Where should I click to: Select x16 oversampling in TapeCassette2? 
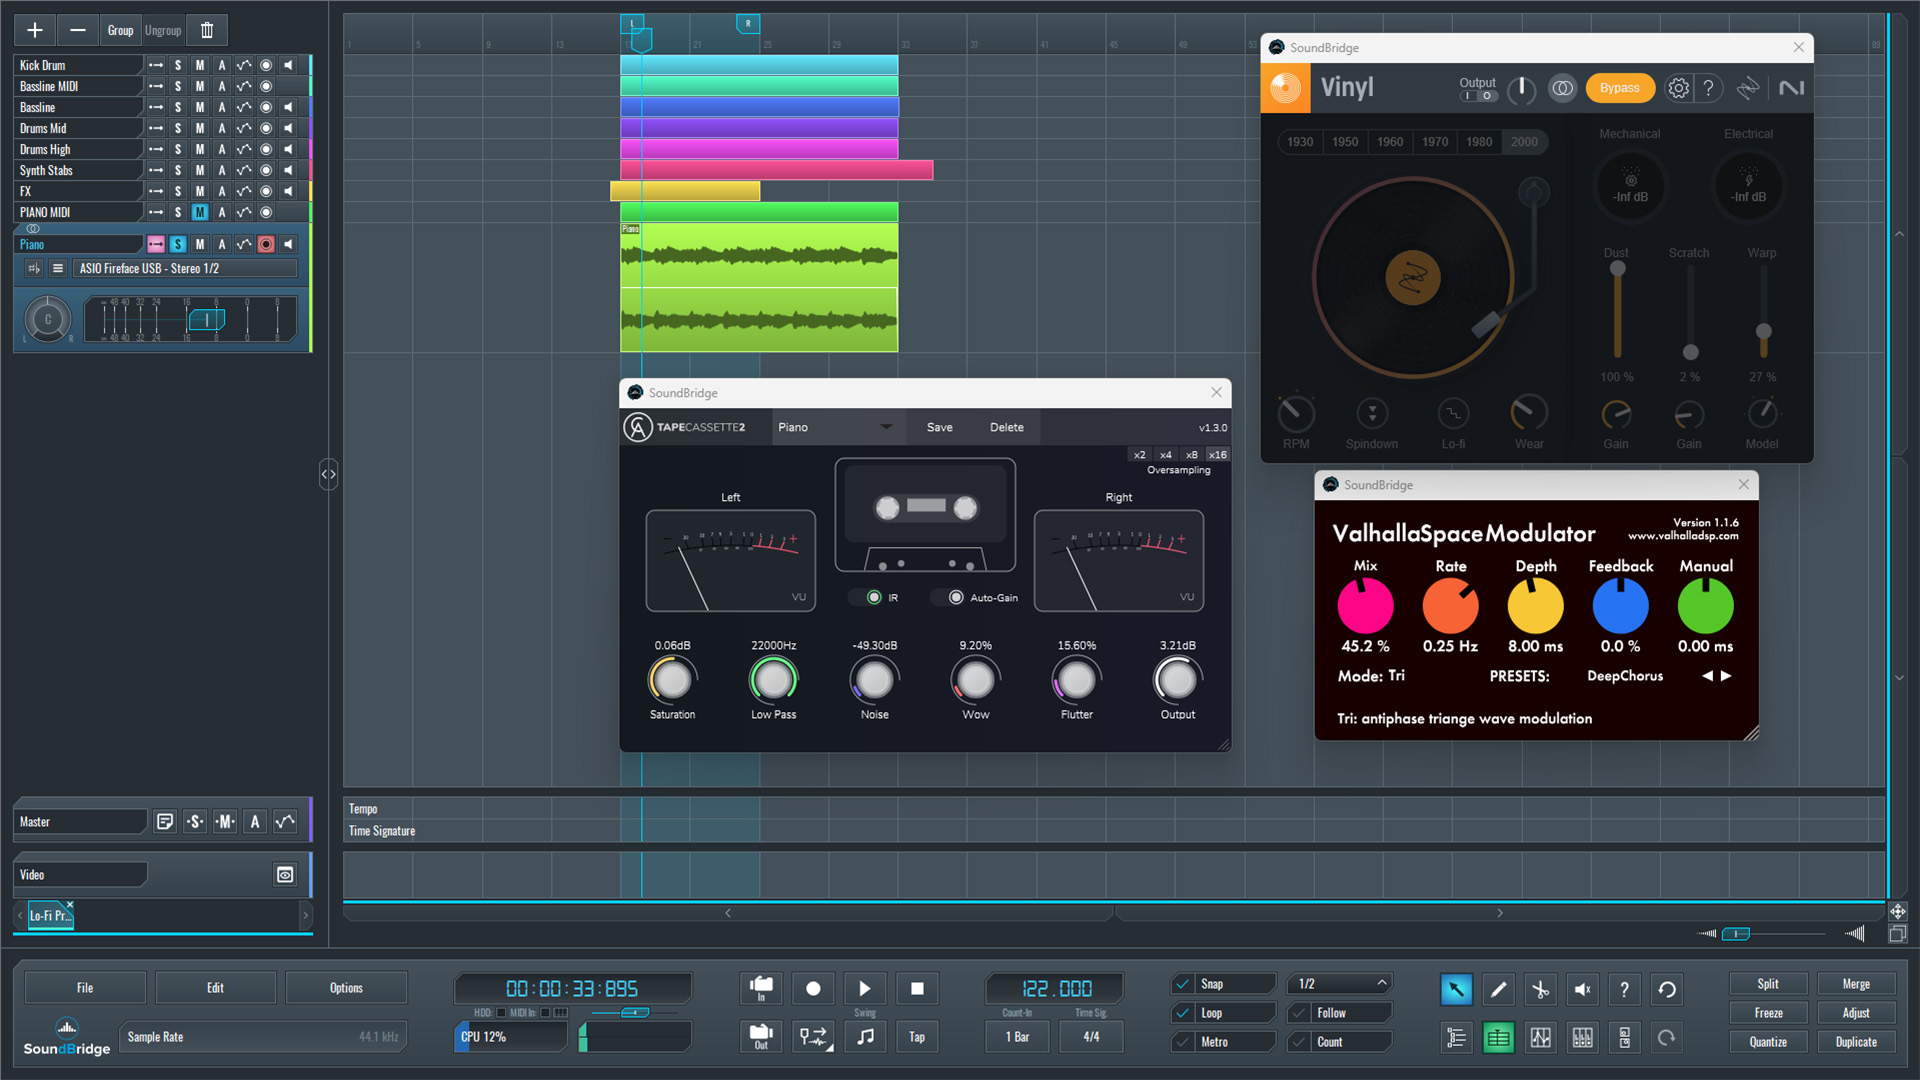[1217, 455]
